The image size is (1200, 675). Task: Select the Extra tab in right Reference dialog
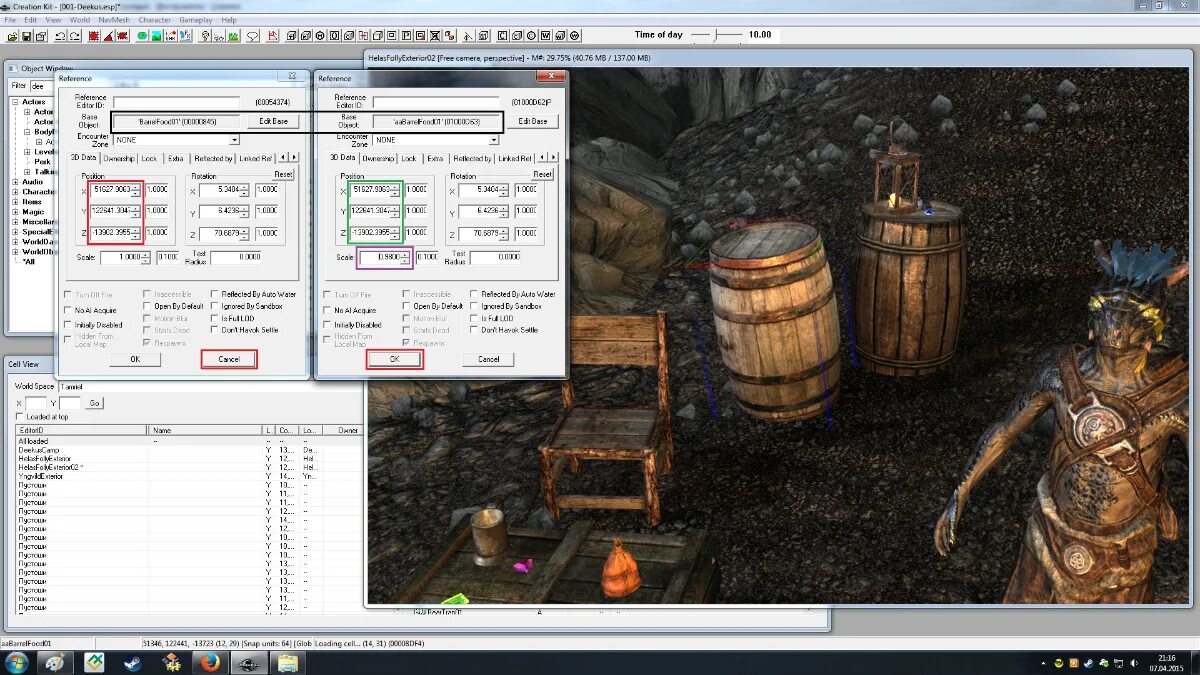coord(435,158)
